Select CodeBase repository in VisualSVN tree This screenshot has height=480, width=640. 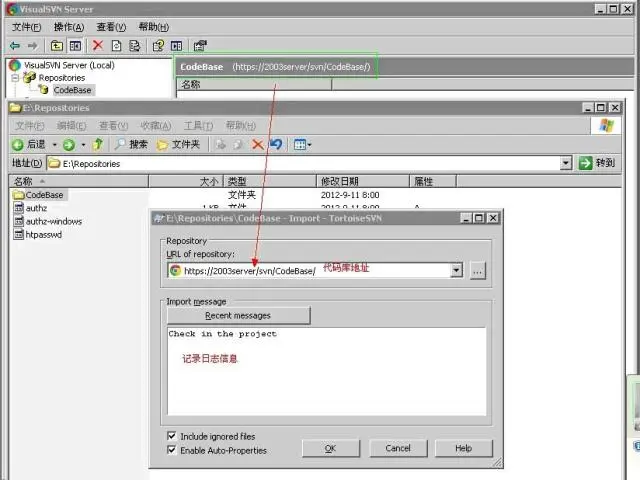pyautogui.click(x=73, y=90)
